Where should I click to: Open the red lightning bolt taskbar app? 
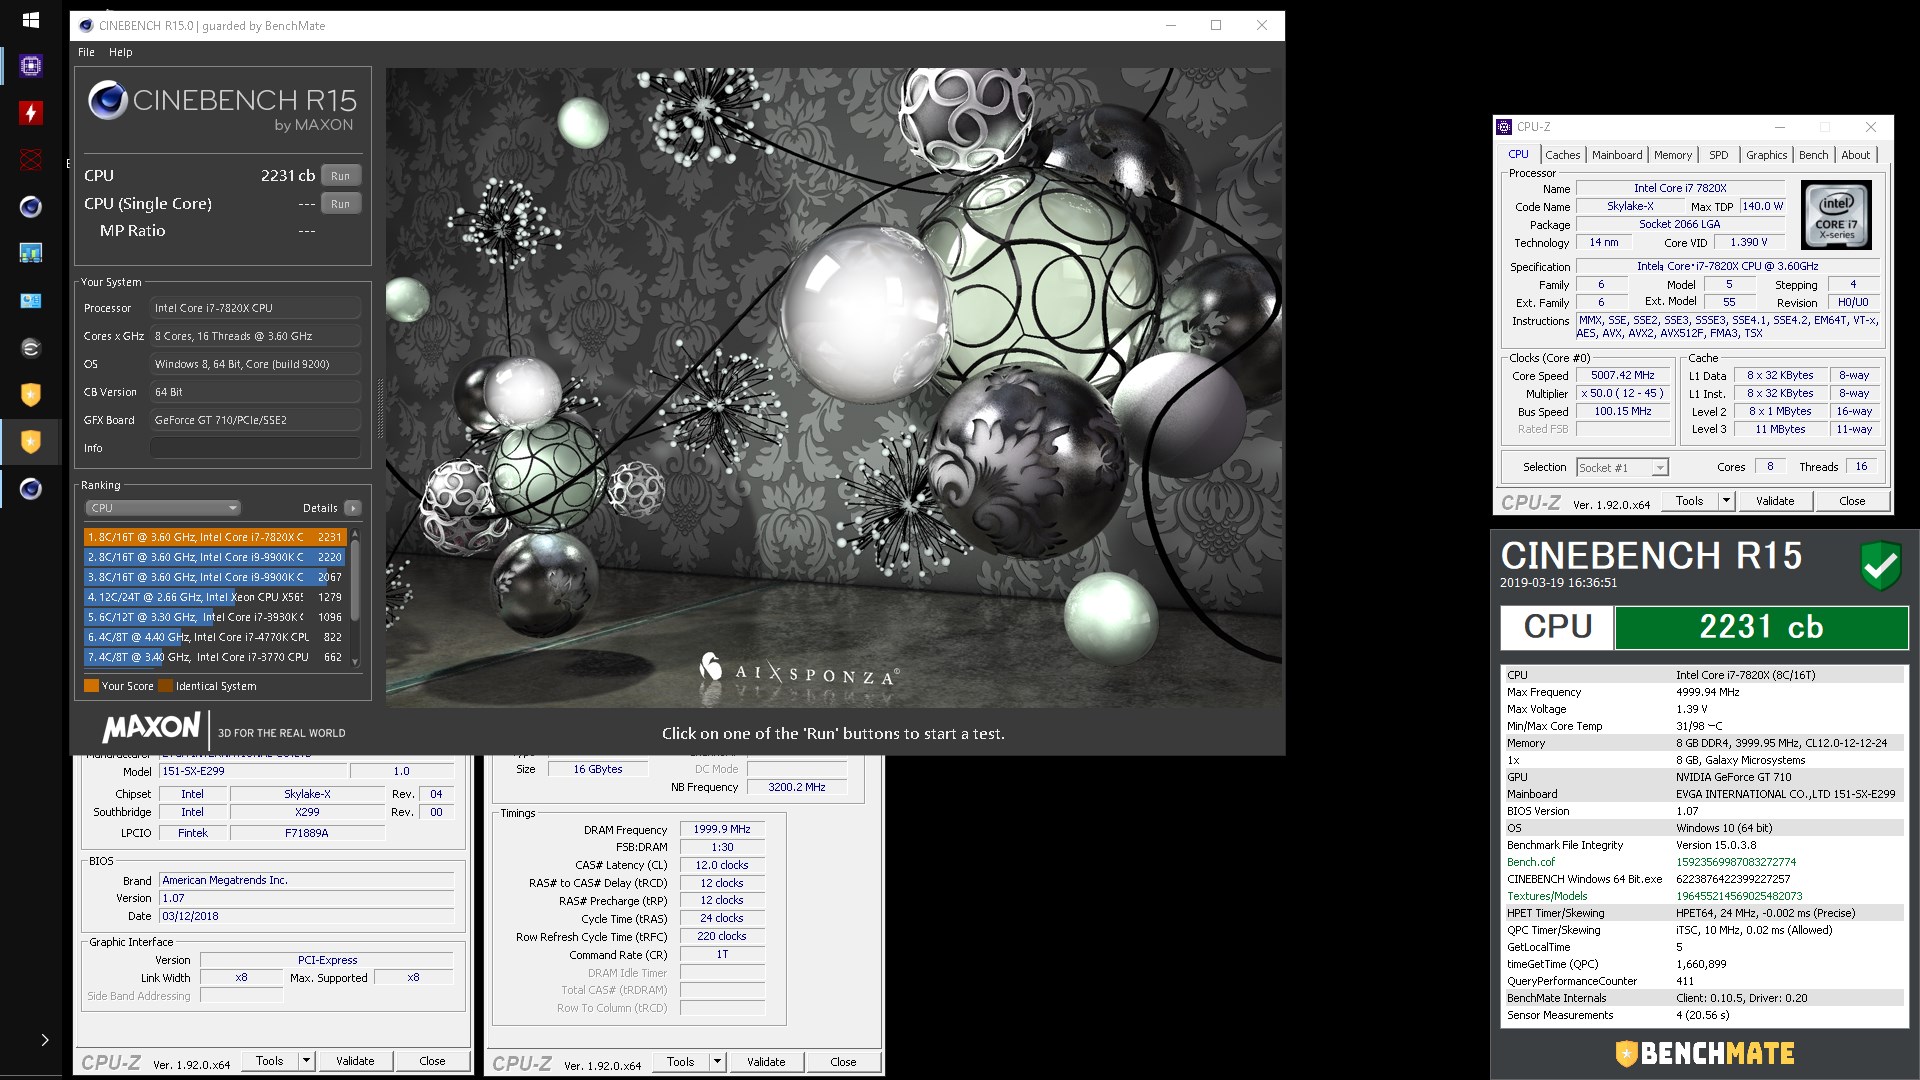coord(31,113)
